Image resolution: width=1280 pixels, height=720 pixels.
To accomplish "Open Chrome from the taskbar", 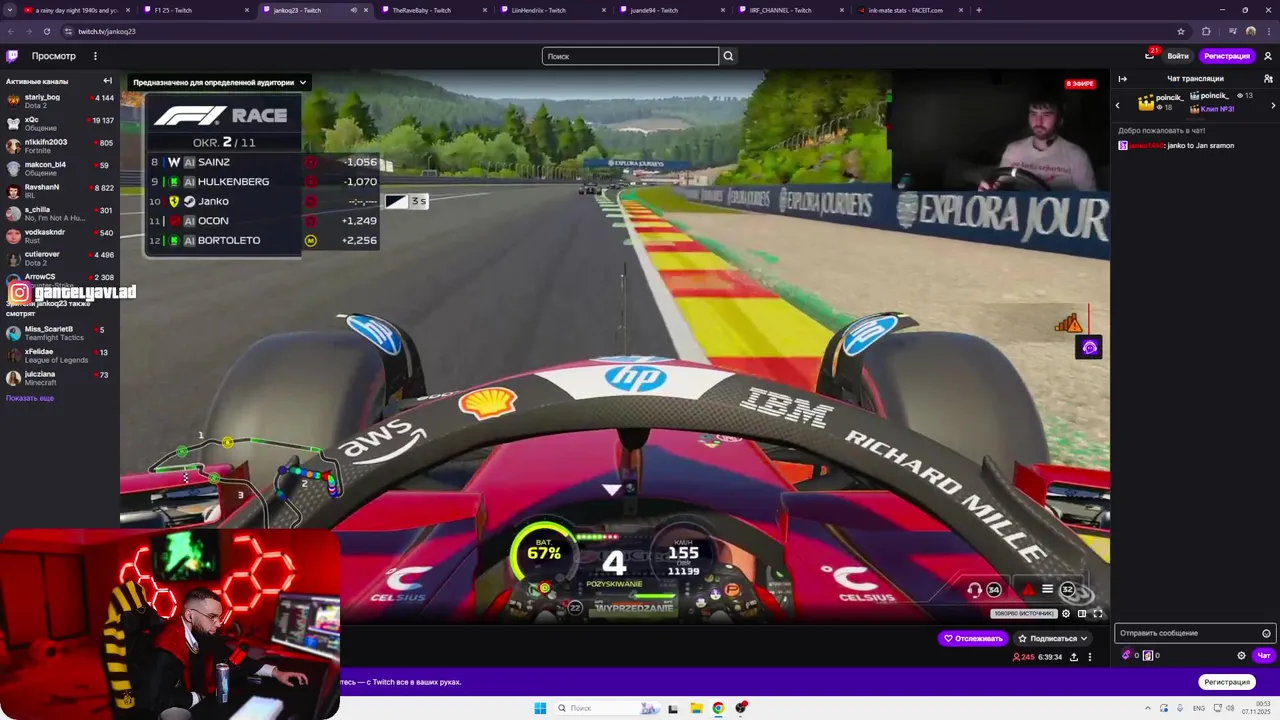I will (x=718, y=708).
